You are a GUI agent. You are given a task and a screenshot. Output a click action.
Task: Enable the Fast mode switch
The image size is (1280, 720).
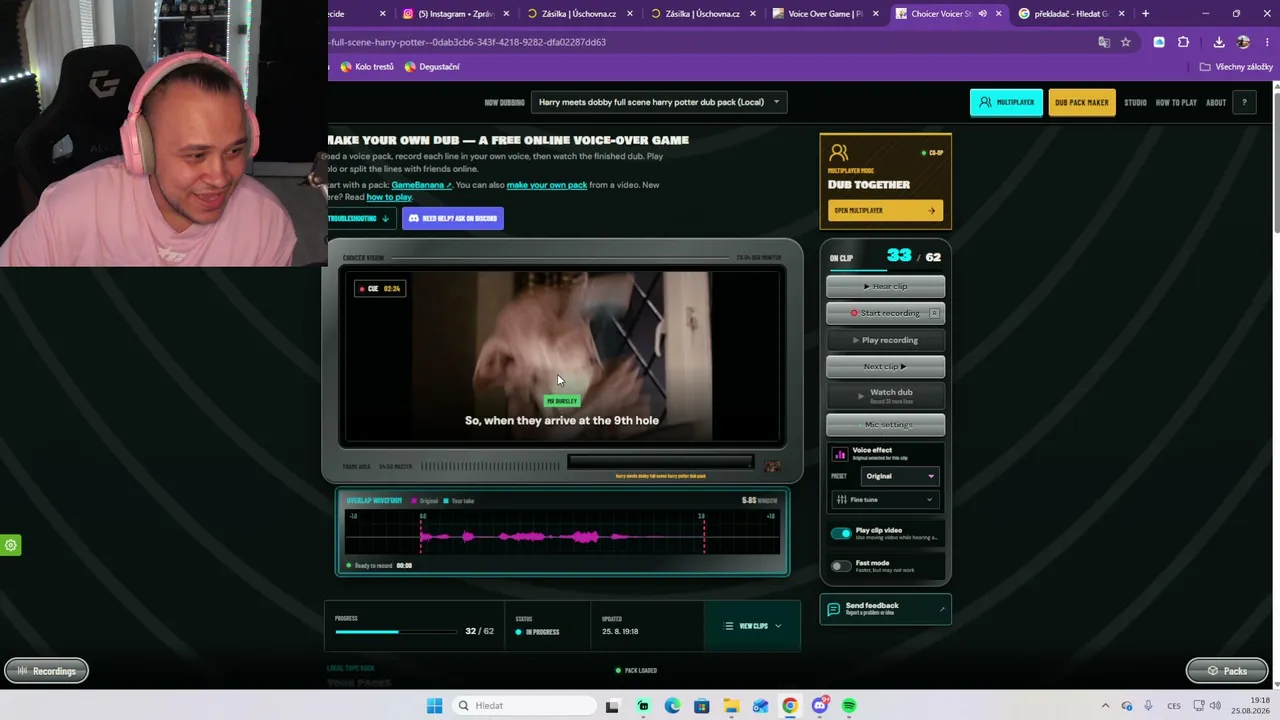[x=841, y=566]
